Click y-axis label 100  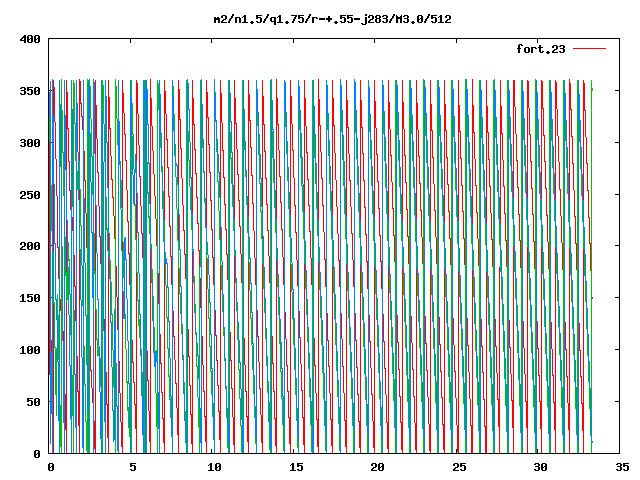click(30, 350)
